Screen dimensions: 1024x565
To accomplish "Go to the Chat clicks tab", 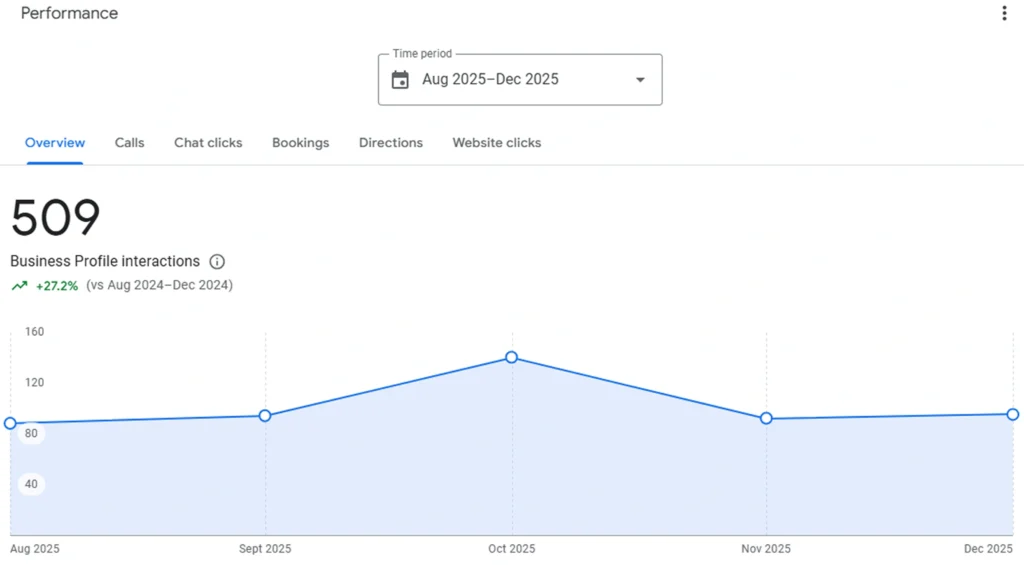I will click(x=208, y=143).
